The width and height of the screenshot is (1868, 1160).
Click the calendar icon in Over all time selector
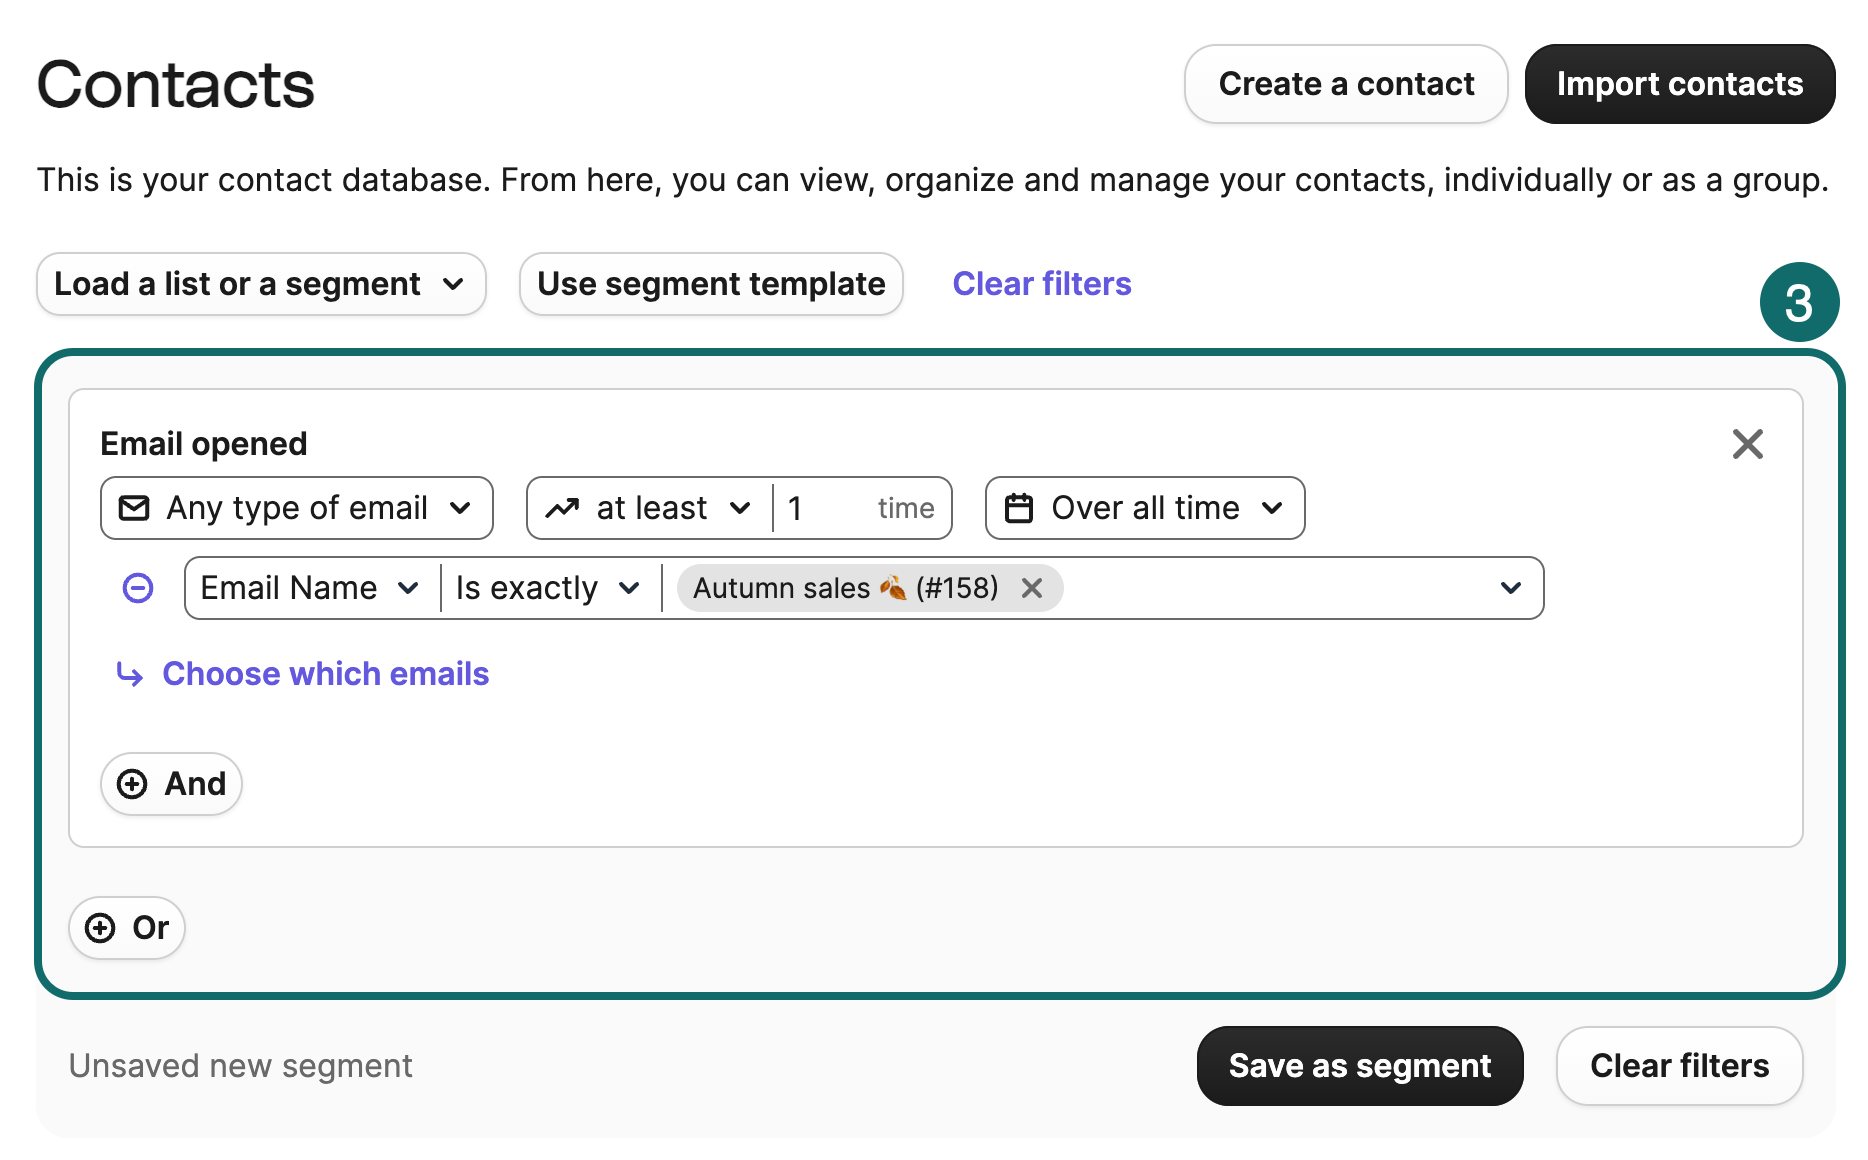pos(1019,508)
